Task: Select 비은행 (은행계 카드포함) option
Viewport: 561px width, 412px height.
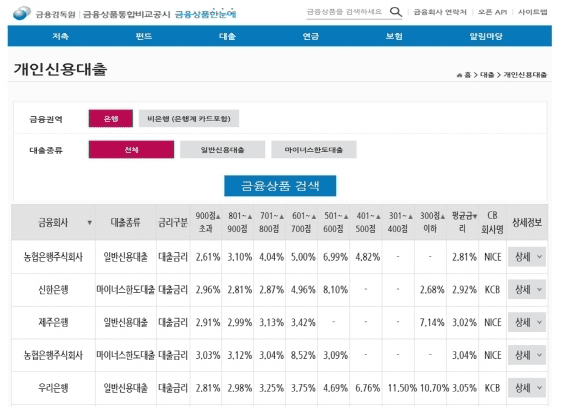Action: pos(189,118)
